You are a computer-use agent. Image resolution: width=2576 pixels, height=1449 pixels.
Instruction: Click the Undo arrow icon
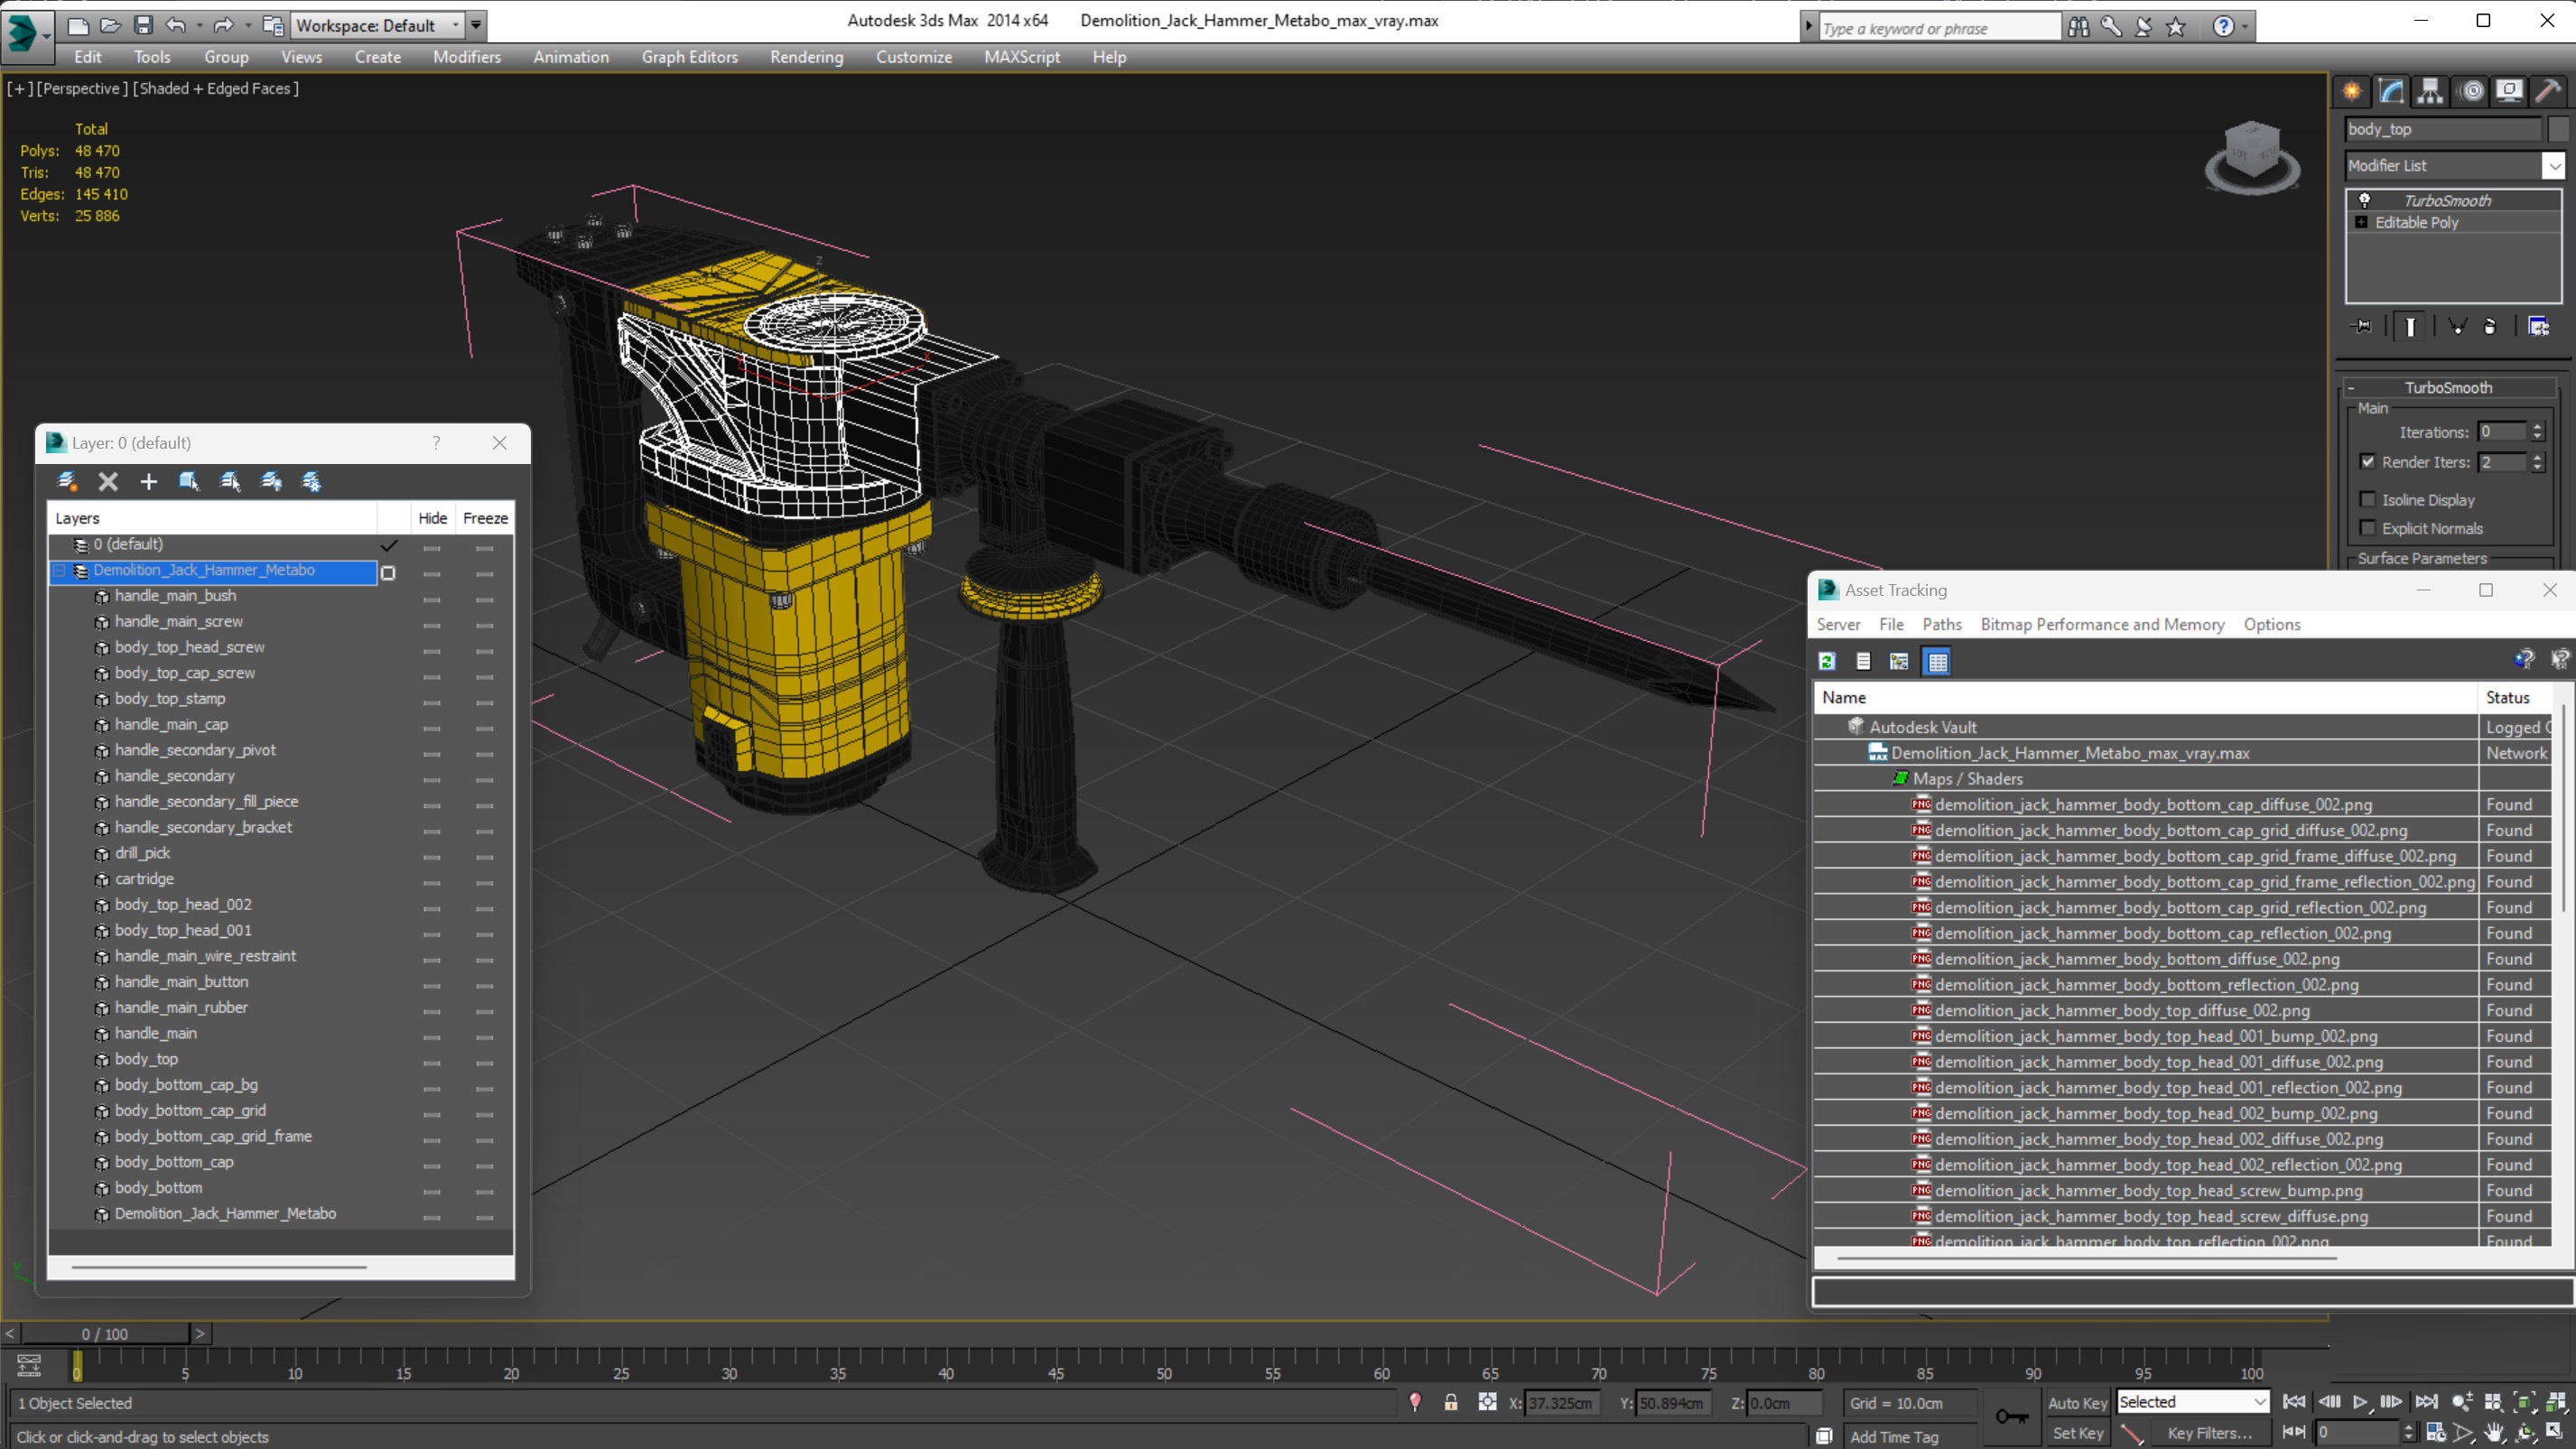tap(176, 25)
